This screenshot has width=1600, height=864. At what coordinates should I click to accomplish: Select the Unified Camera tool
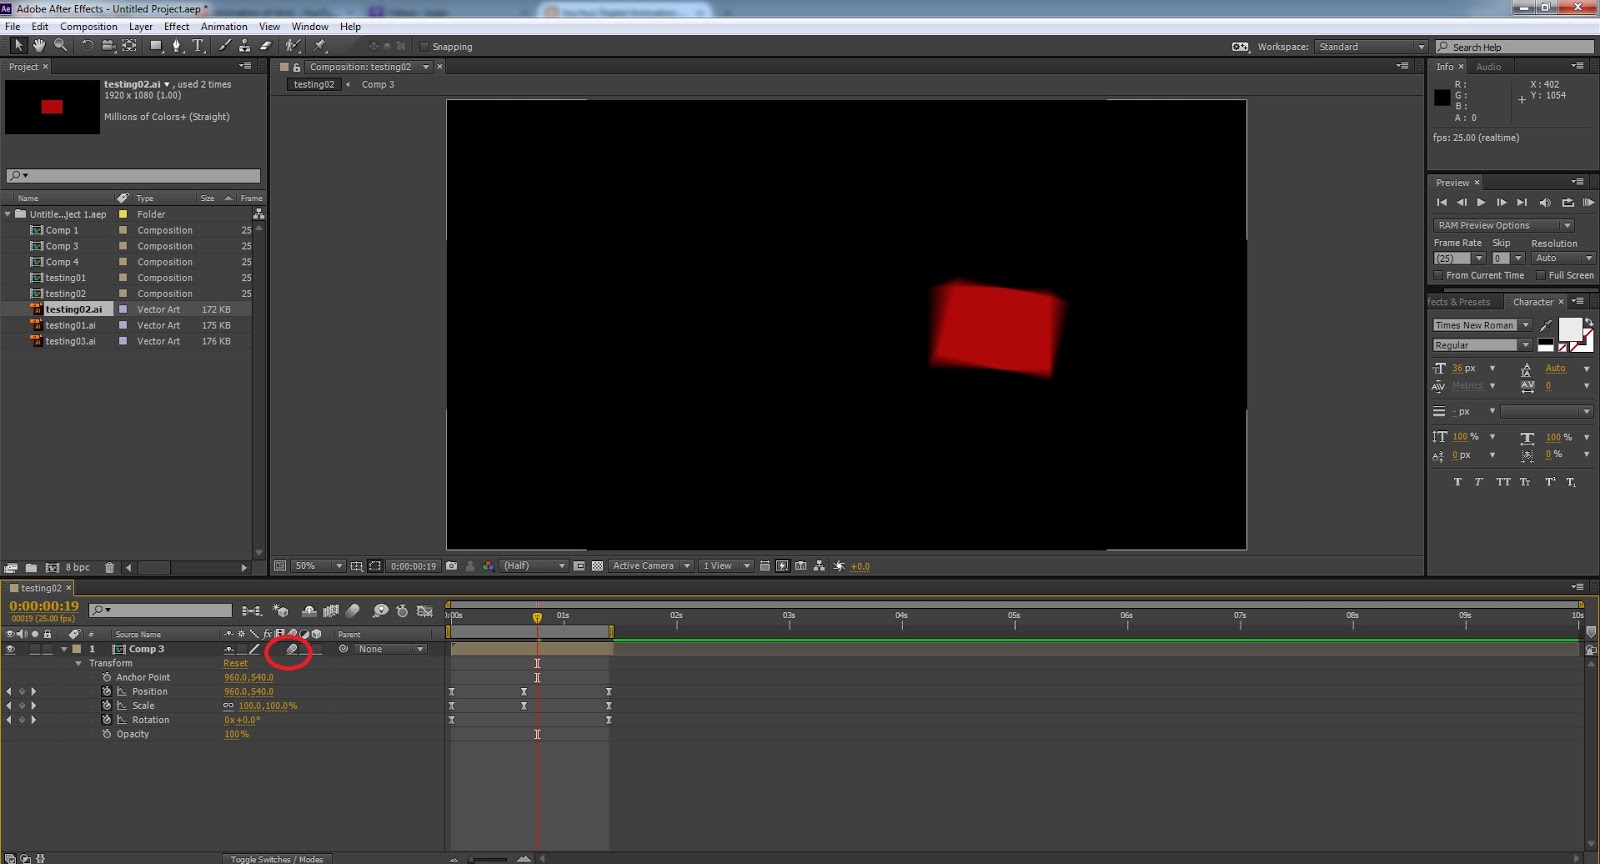tap(108, 45)
